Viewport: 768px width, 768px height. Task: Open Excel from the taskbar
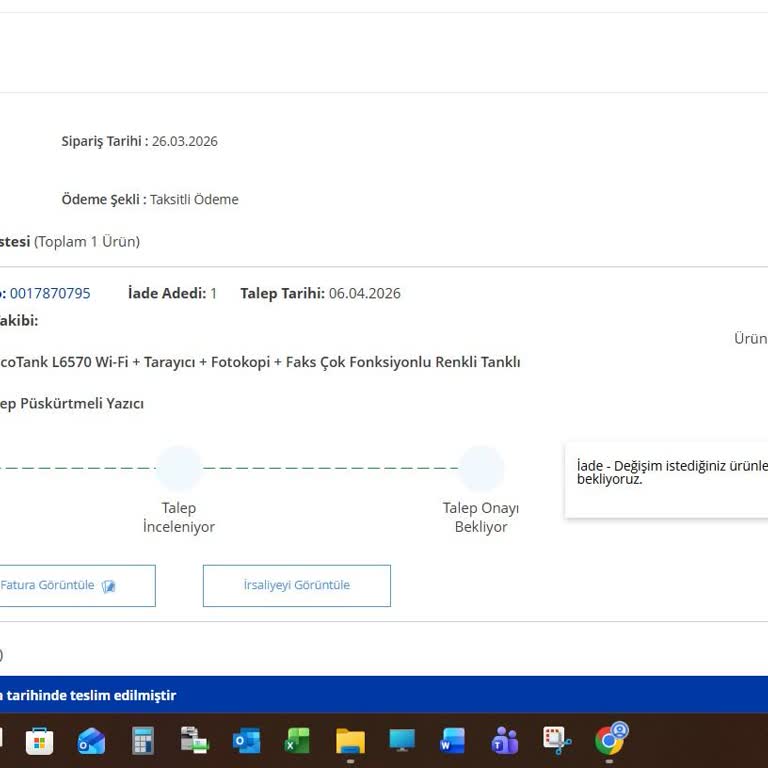coord(298,741)
